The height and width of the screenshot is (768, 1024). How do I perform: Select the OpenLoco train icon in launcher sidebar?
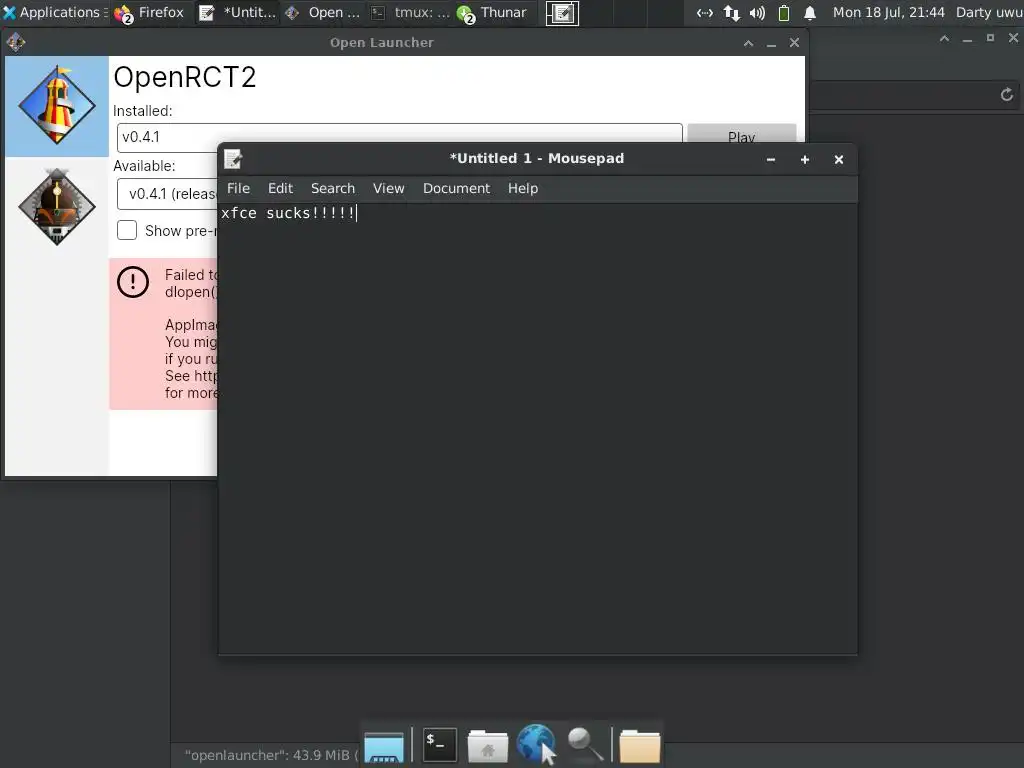57,207
